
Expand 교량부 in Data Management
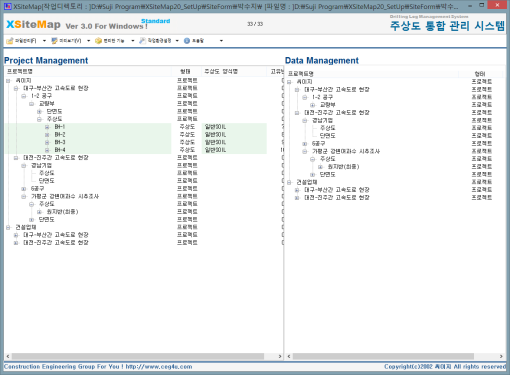[313, 105]
